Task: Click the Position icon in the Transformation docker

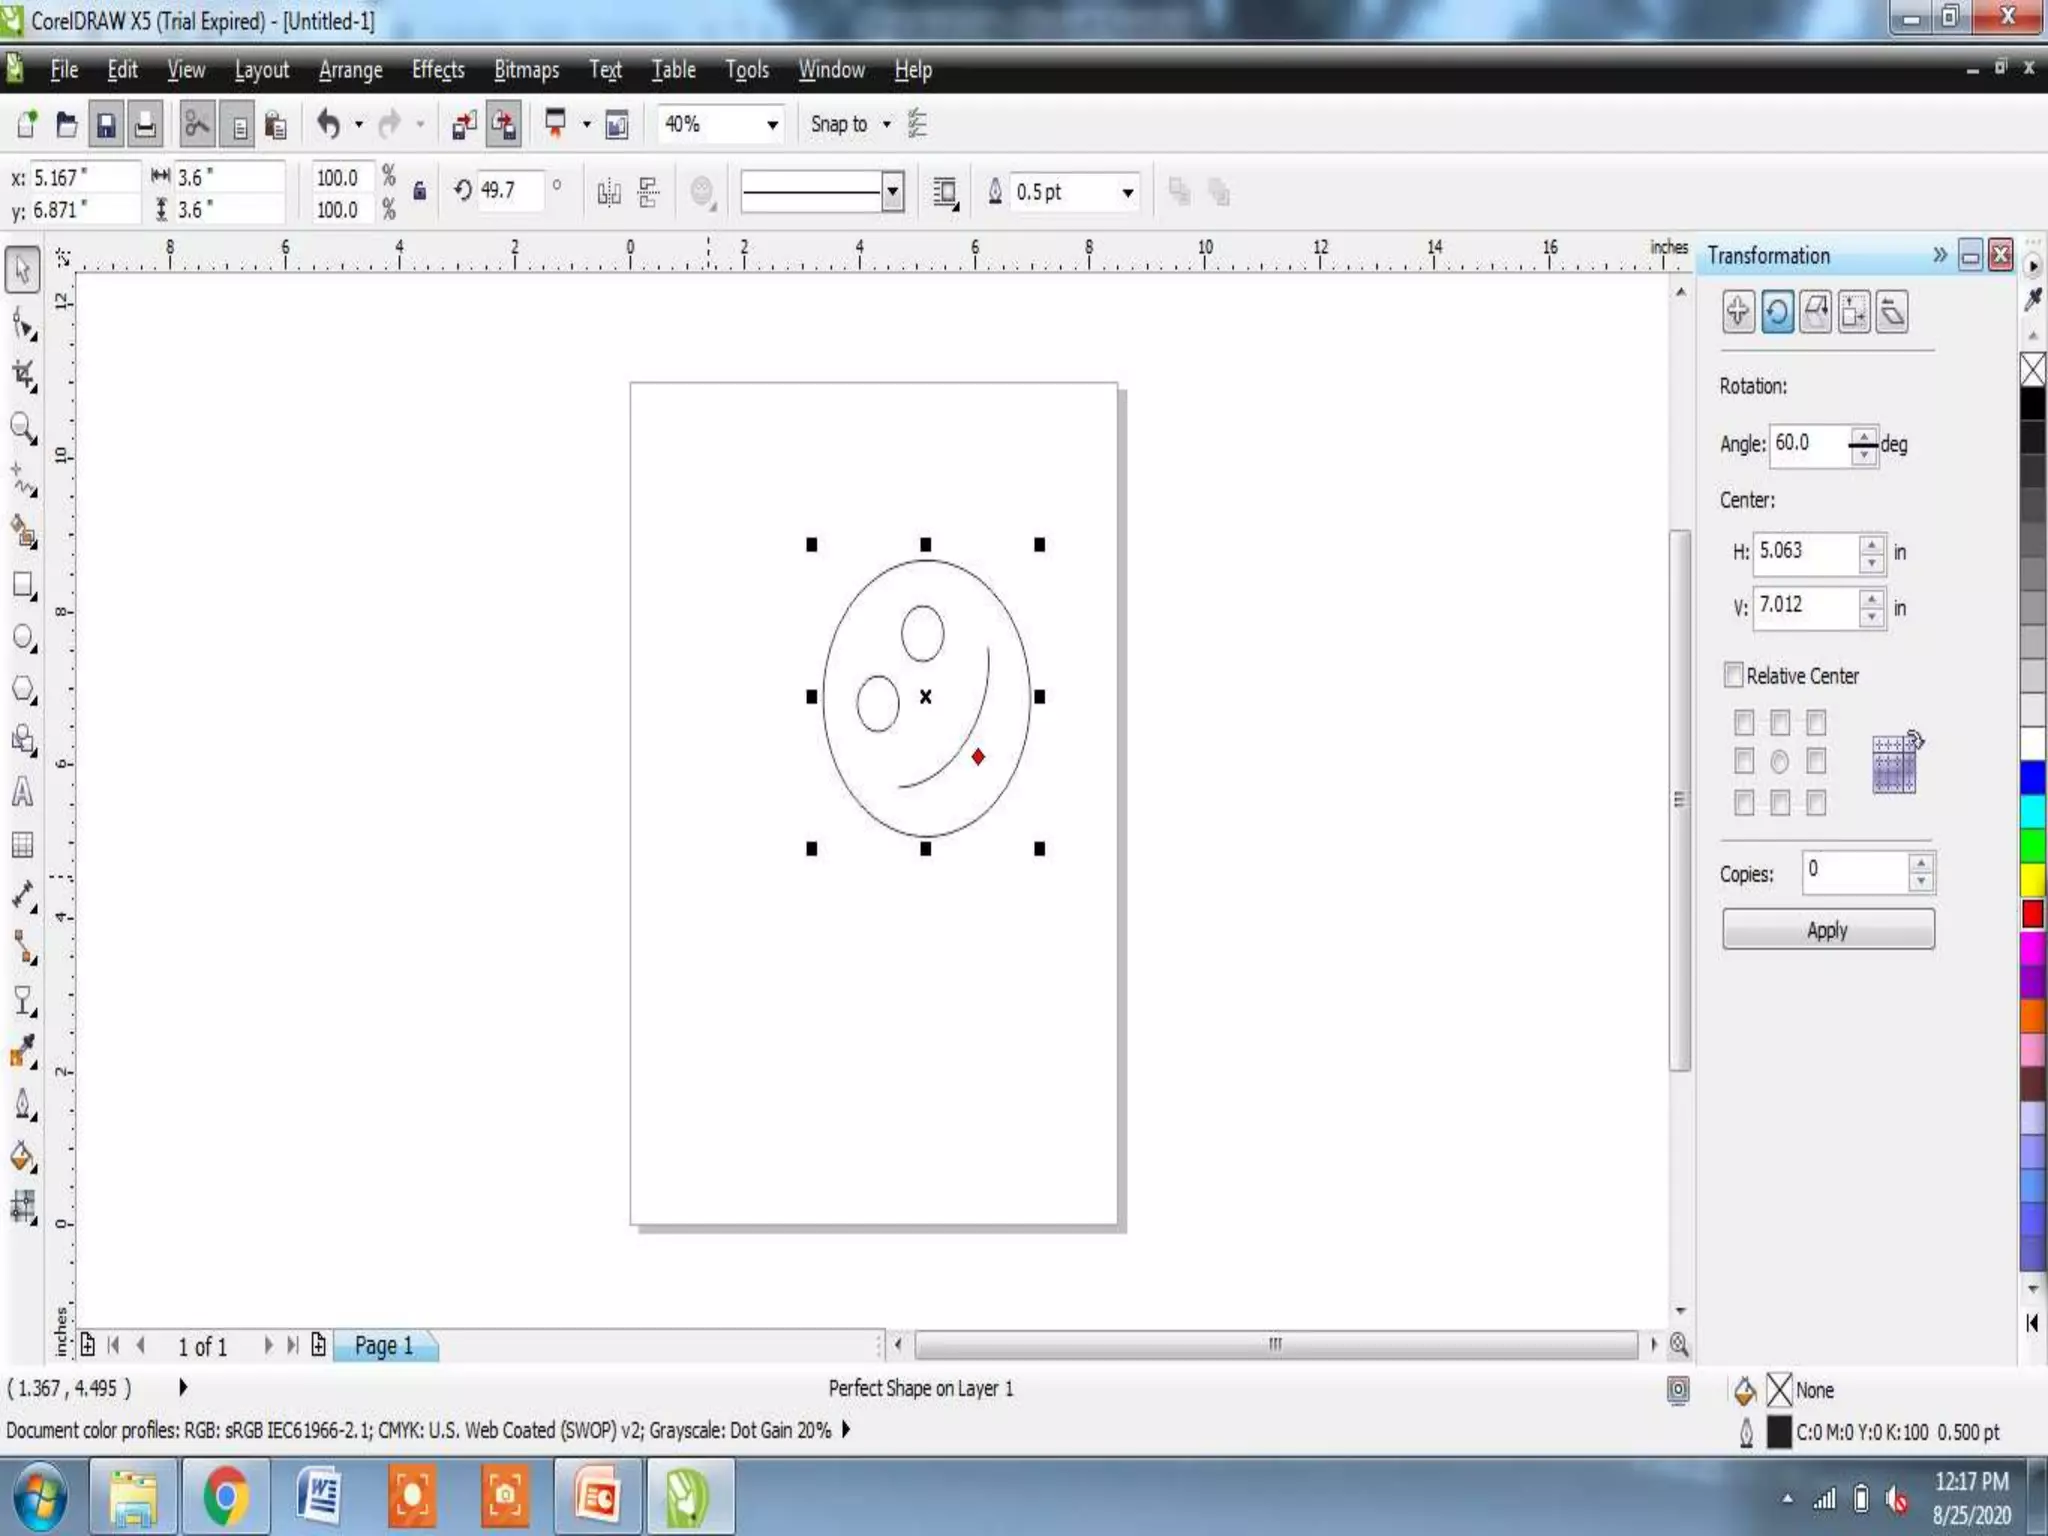Action: [1738, 312]
